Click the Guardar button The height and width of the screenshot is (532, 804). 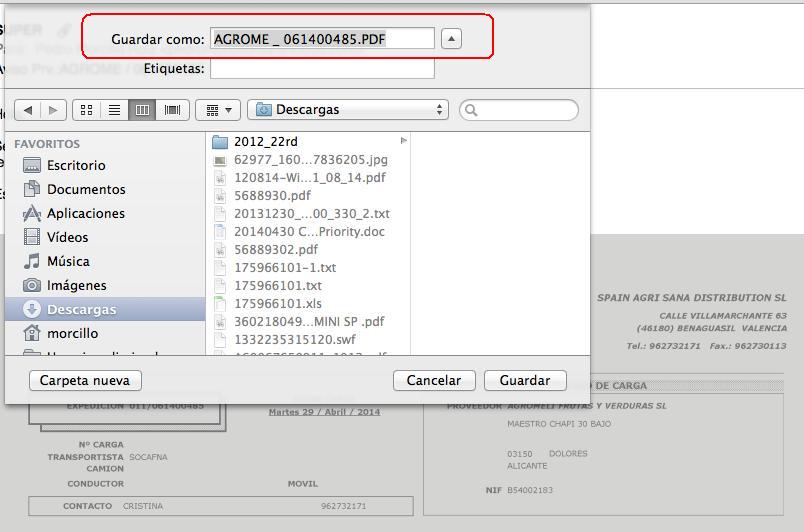pos(525,380)
